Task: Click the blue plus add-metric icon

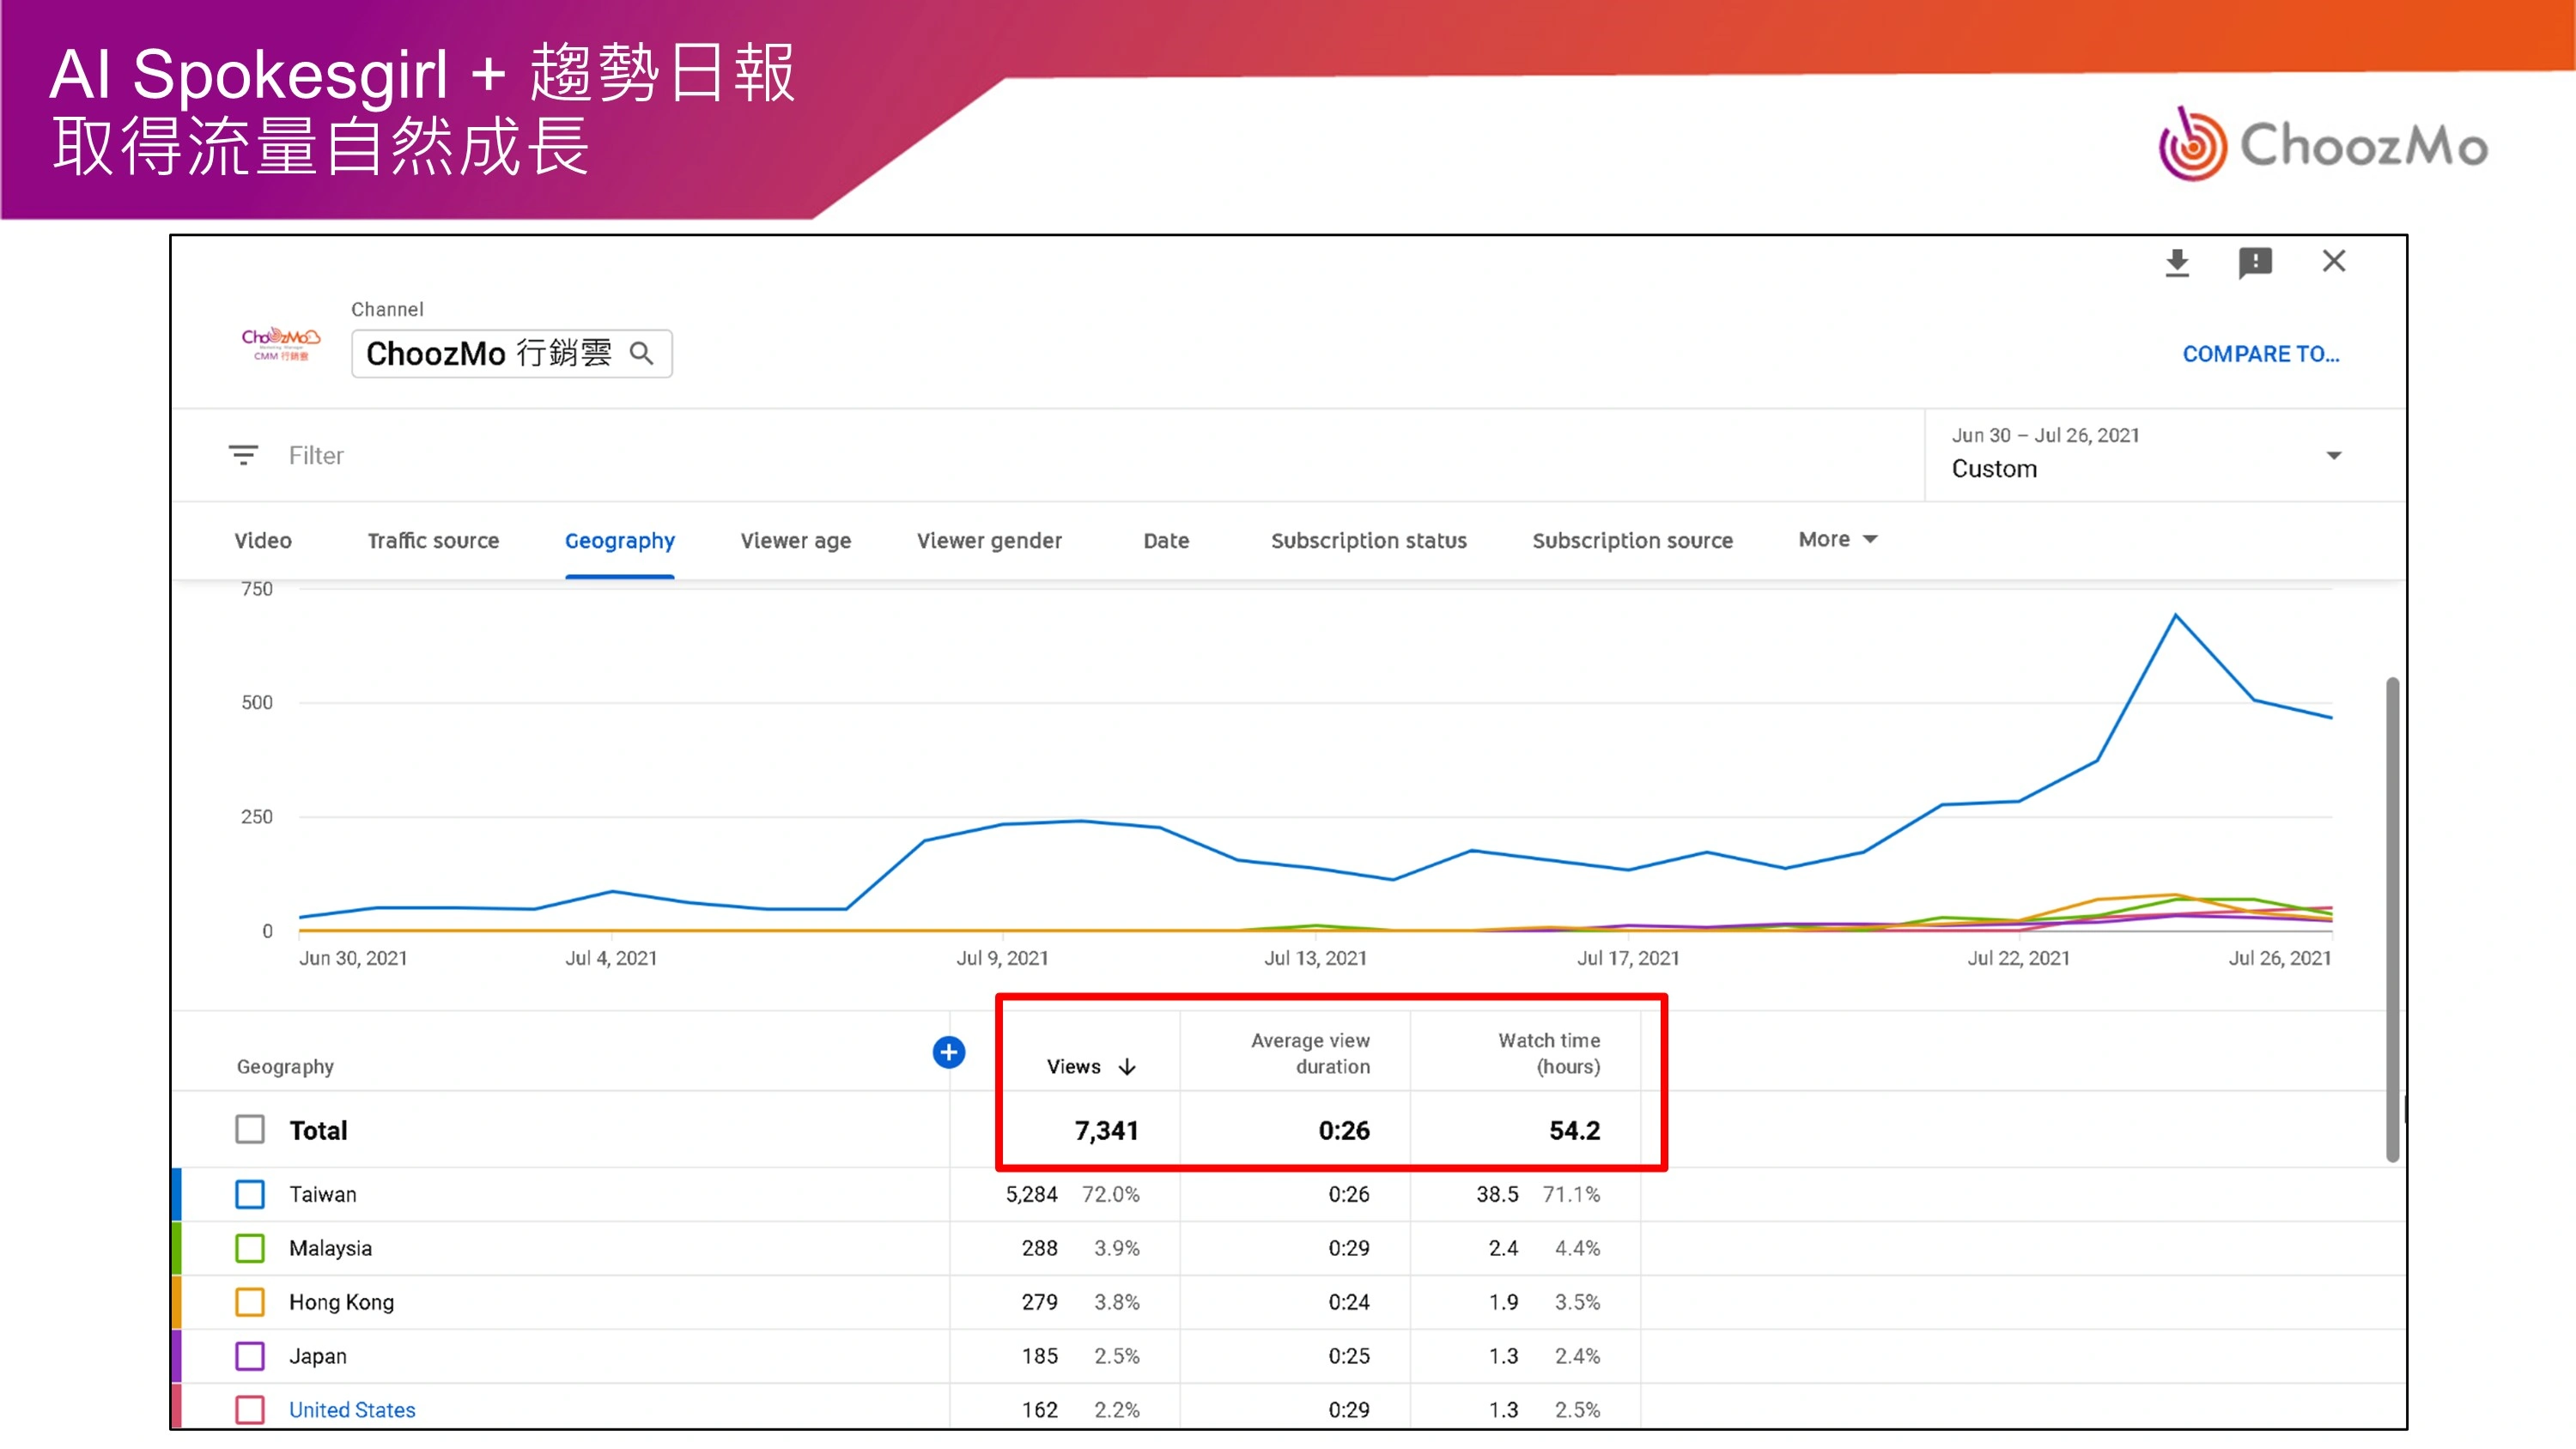Action: pyautogui.click(x=948, y=1052)
